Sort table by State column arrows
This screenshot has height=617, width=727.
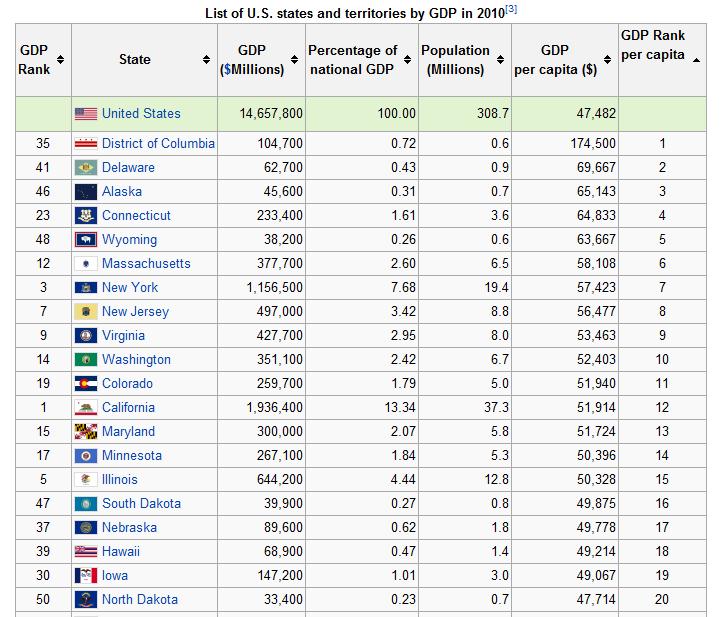(206, 60)
